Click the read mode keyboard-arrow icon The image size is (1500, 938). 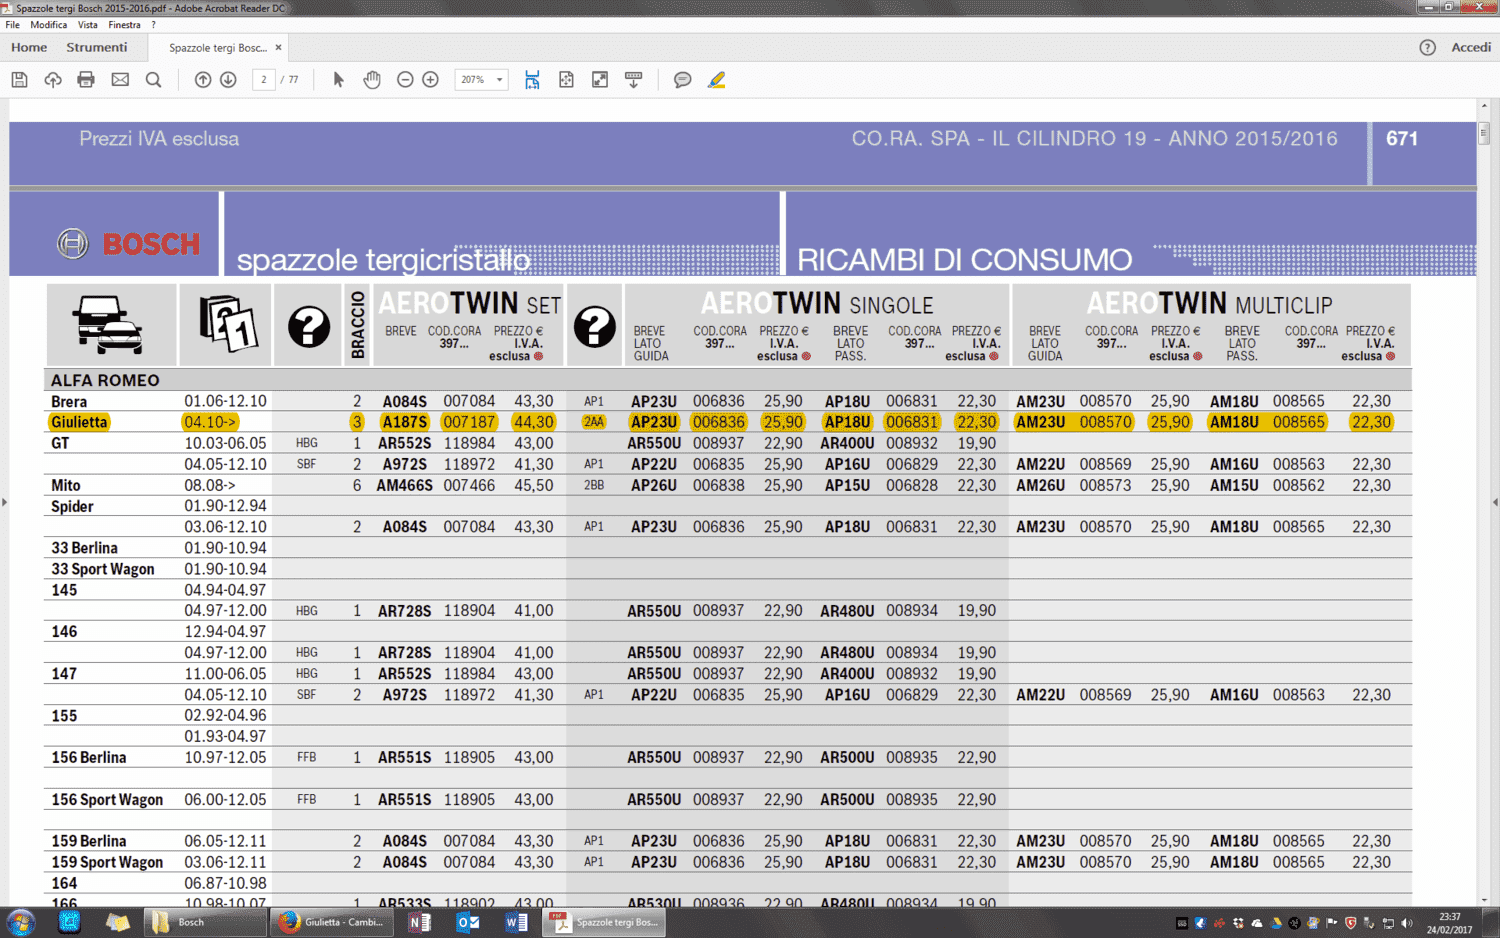coord(634,80)
